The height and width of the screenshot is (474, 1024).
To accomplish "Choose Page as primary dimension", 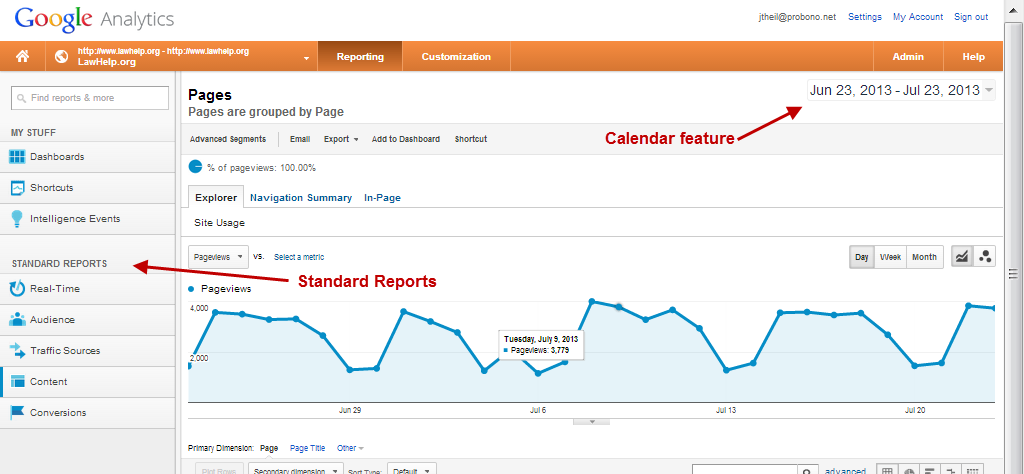I will pyautogui.click(x=269, y=448).
